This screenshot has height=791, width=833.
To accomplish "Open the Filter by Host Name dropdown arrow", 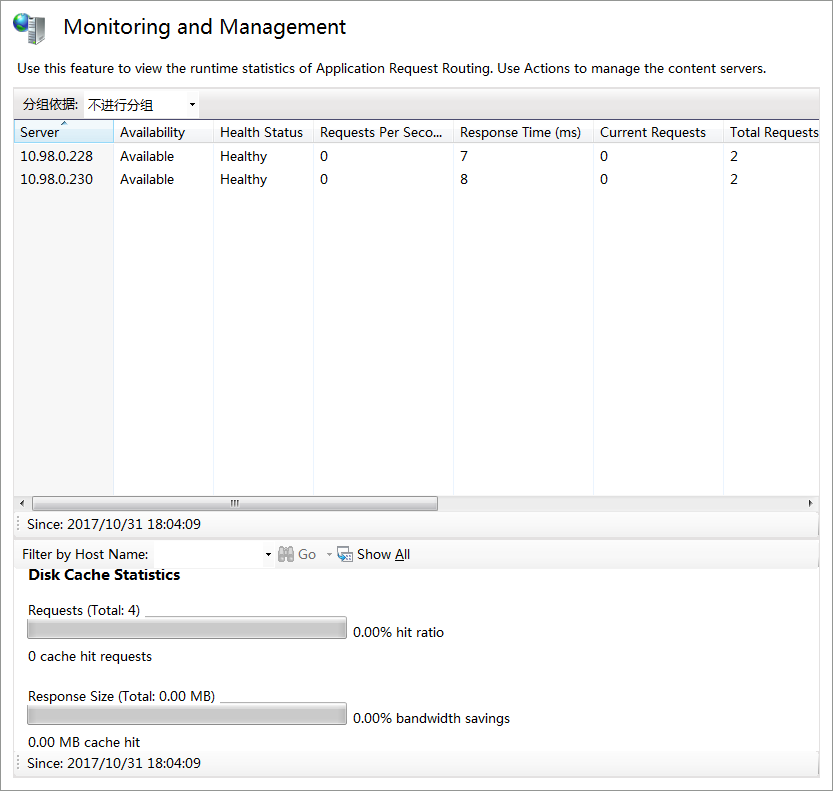I will click(x=268, y=555).
